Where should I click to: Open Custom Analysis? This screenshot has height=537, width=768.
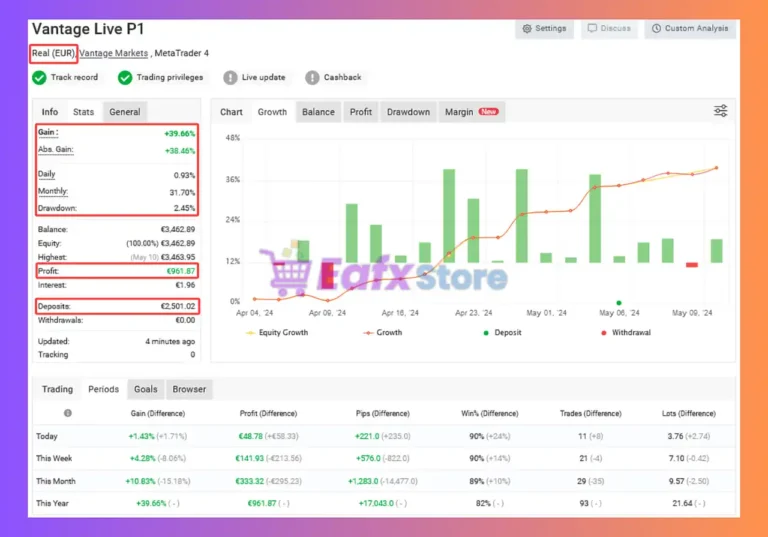[x=690, y=28]
